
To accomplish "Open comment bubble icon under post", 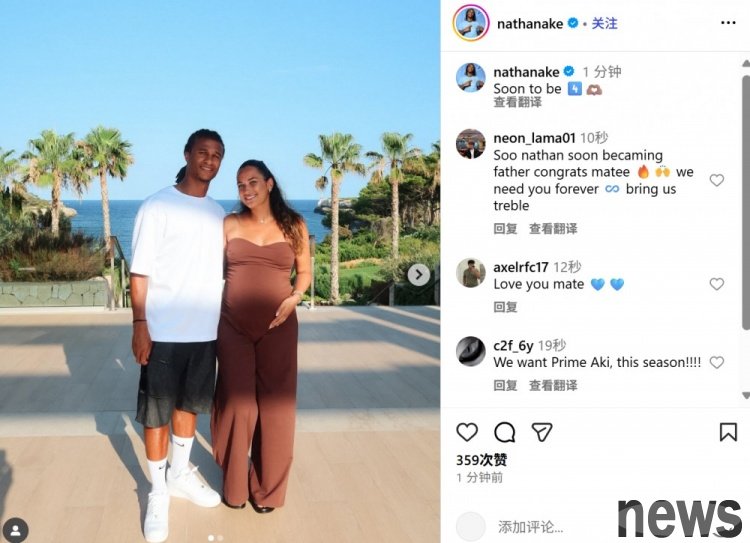I will [x=505, y=432].
